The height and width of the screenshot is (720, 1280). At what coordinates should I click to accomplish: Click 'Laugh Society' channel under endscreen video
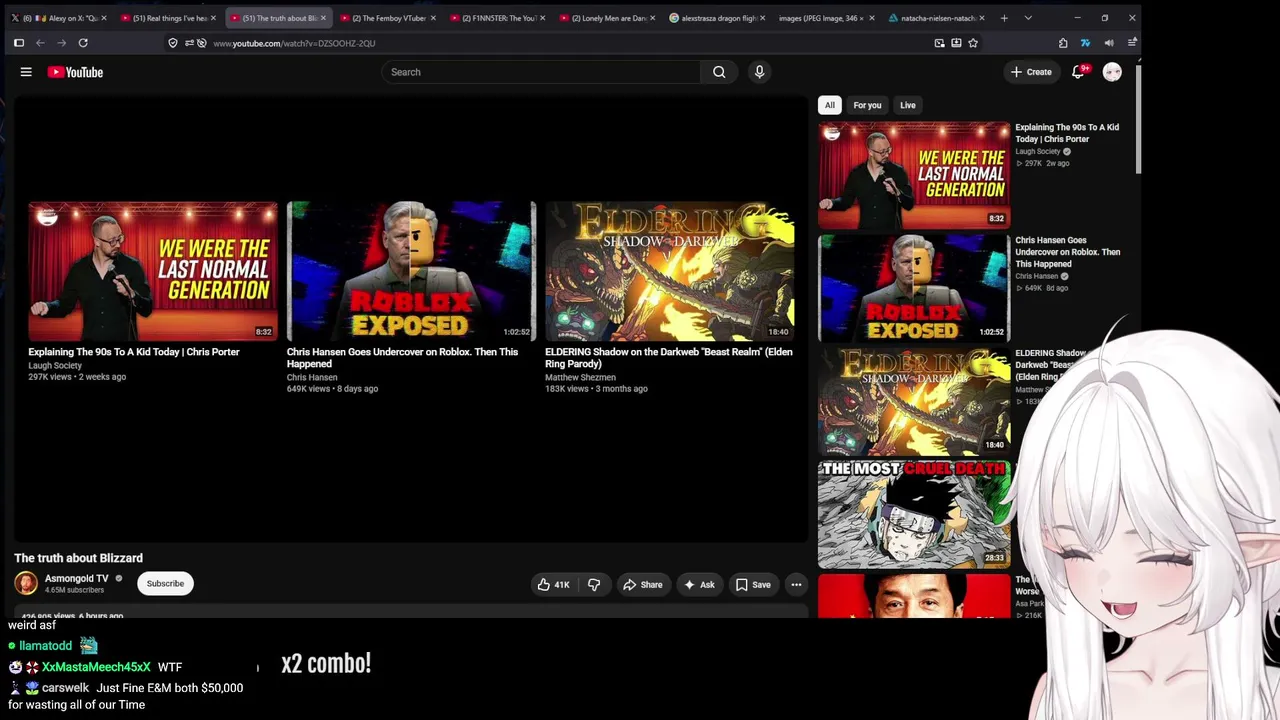tap(55, 366)
